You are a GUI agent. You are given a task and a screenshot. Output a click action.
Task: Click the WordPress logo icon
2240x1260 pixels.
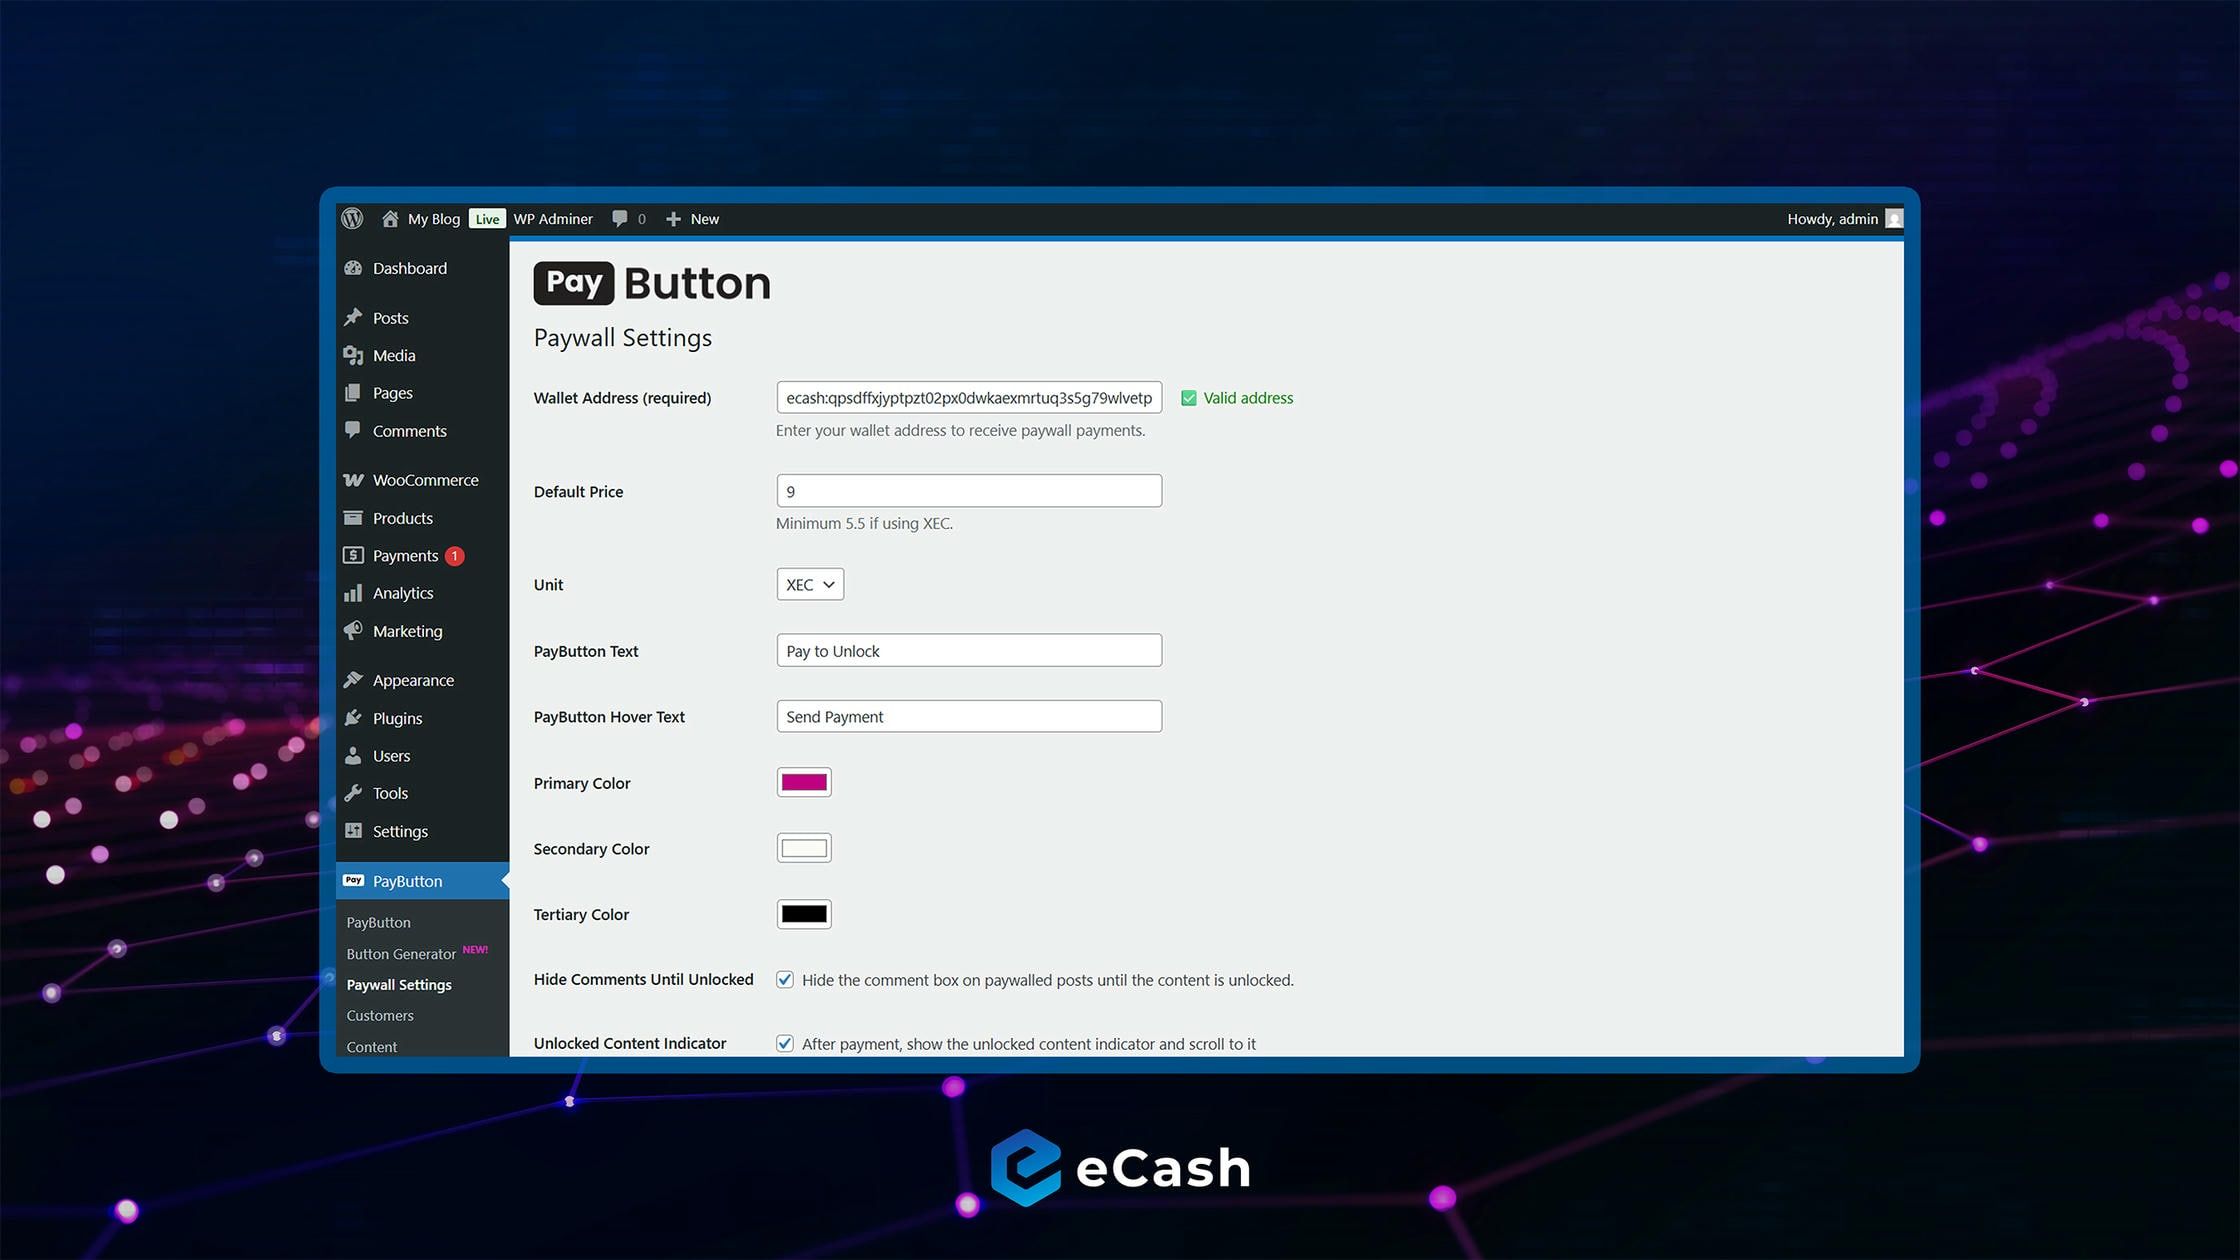pyautogui.click(x=352, y=218)
